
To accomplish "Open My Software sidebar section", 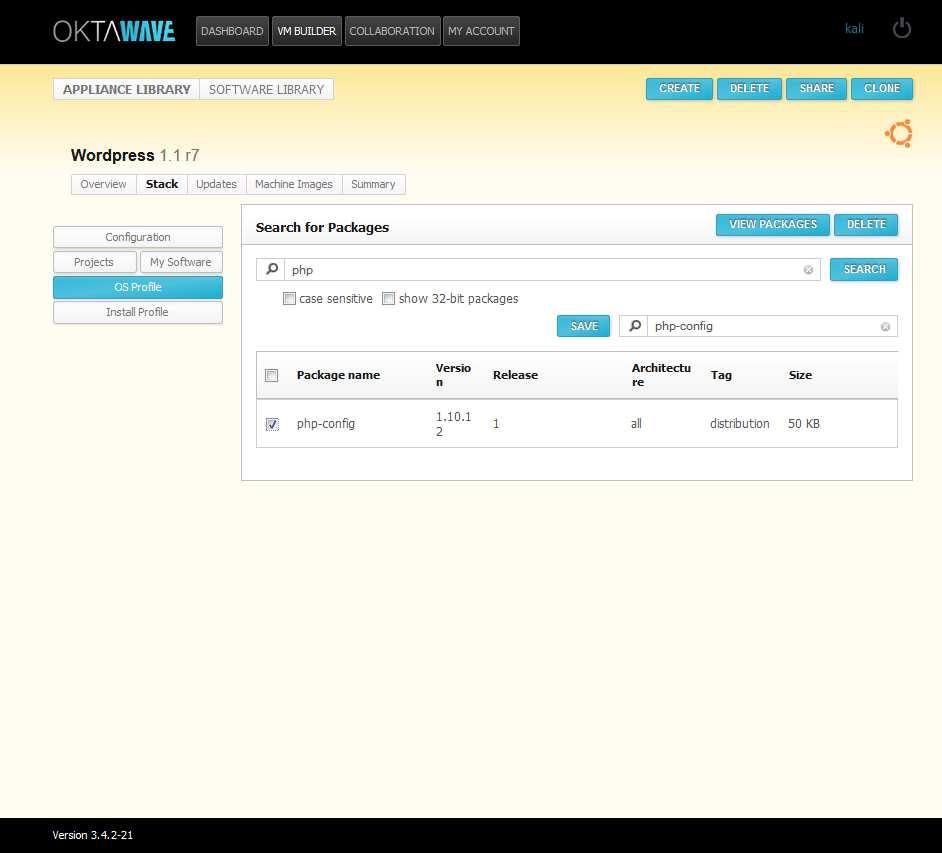I will [181, 262].
